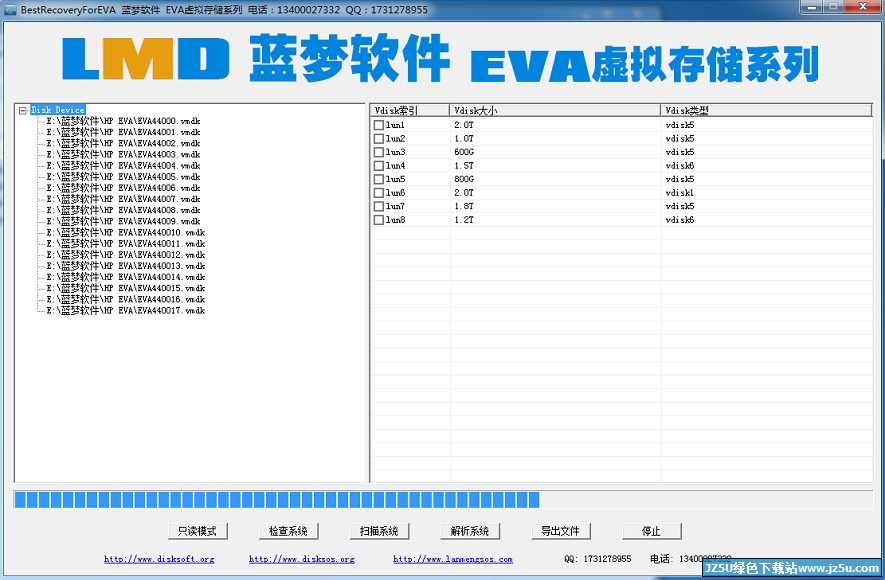Collapse the Disk Device tree node
Image resolution: width=885 pixels, height=580 pixels.
point(23,111)
